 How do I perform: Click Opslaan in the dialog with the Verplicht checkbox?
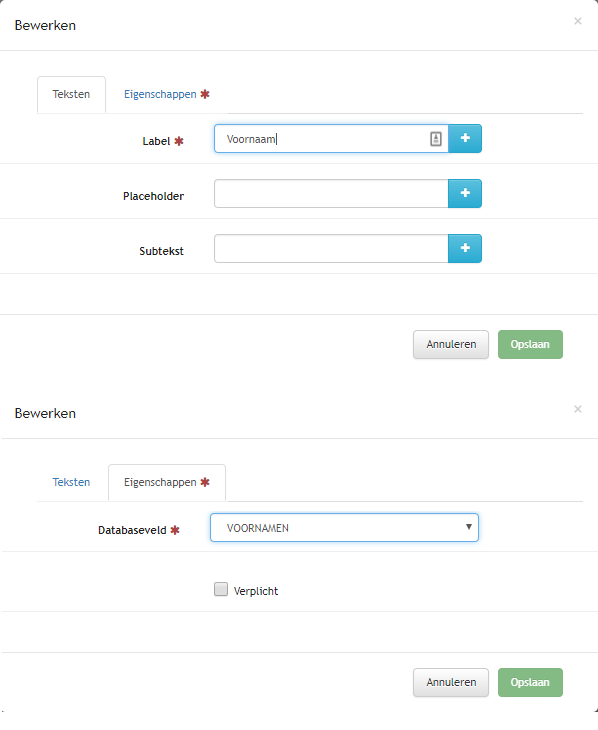(x=530, y=683)
